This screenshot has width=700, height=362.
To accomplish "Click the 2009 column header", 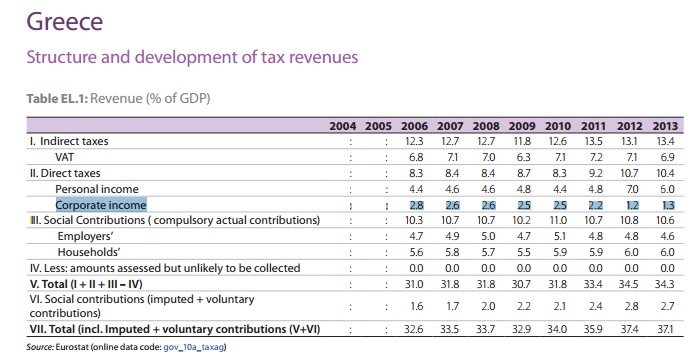I will coord(522,126).
